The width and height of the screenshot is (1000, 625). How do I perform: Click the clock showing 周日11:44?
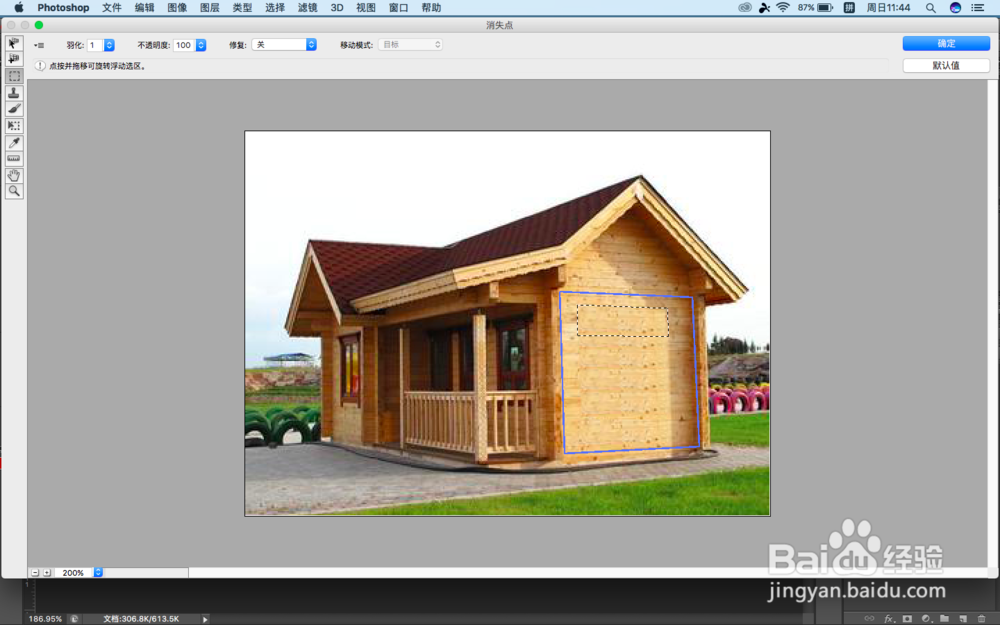coord(888,8)
